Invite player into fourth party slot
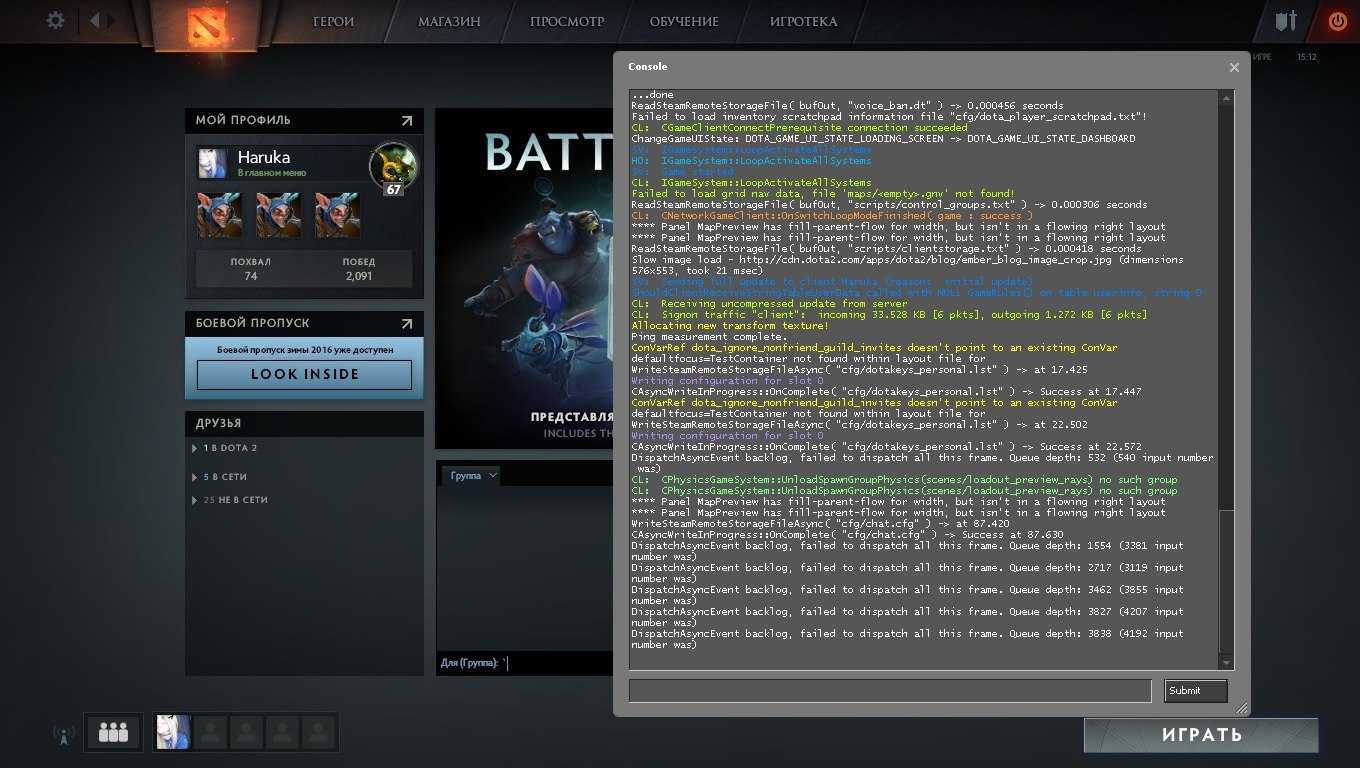Viewport: 1360px width, 768px height. click(x=282, y=733)
